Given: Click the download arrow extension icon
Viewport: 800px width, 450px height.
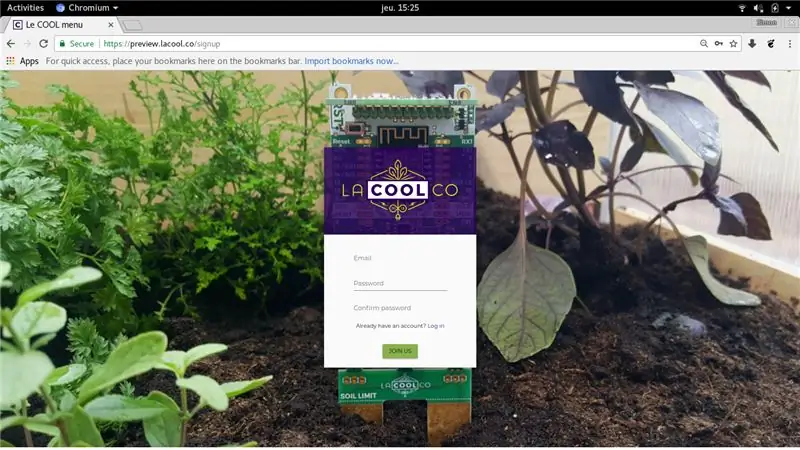Looking at the screenshot, I should coord(752,44).
